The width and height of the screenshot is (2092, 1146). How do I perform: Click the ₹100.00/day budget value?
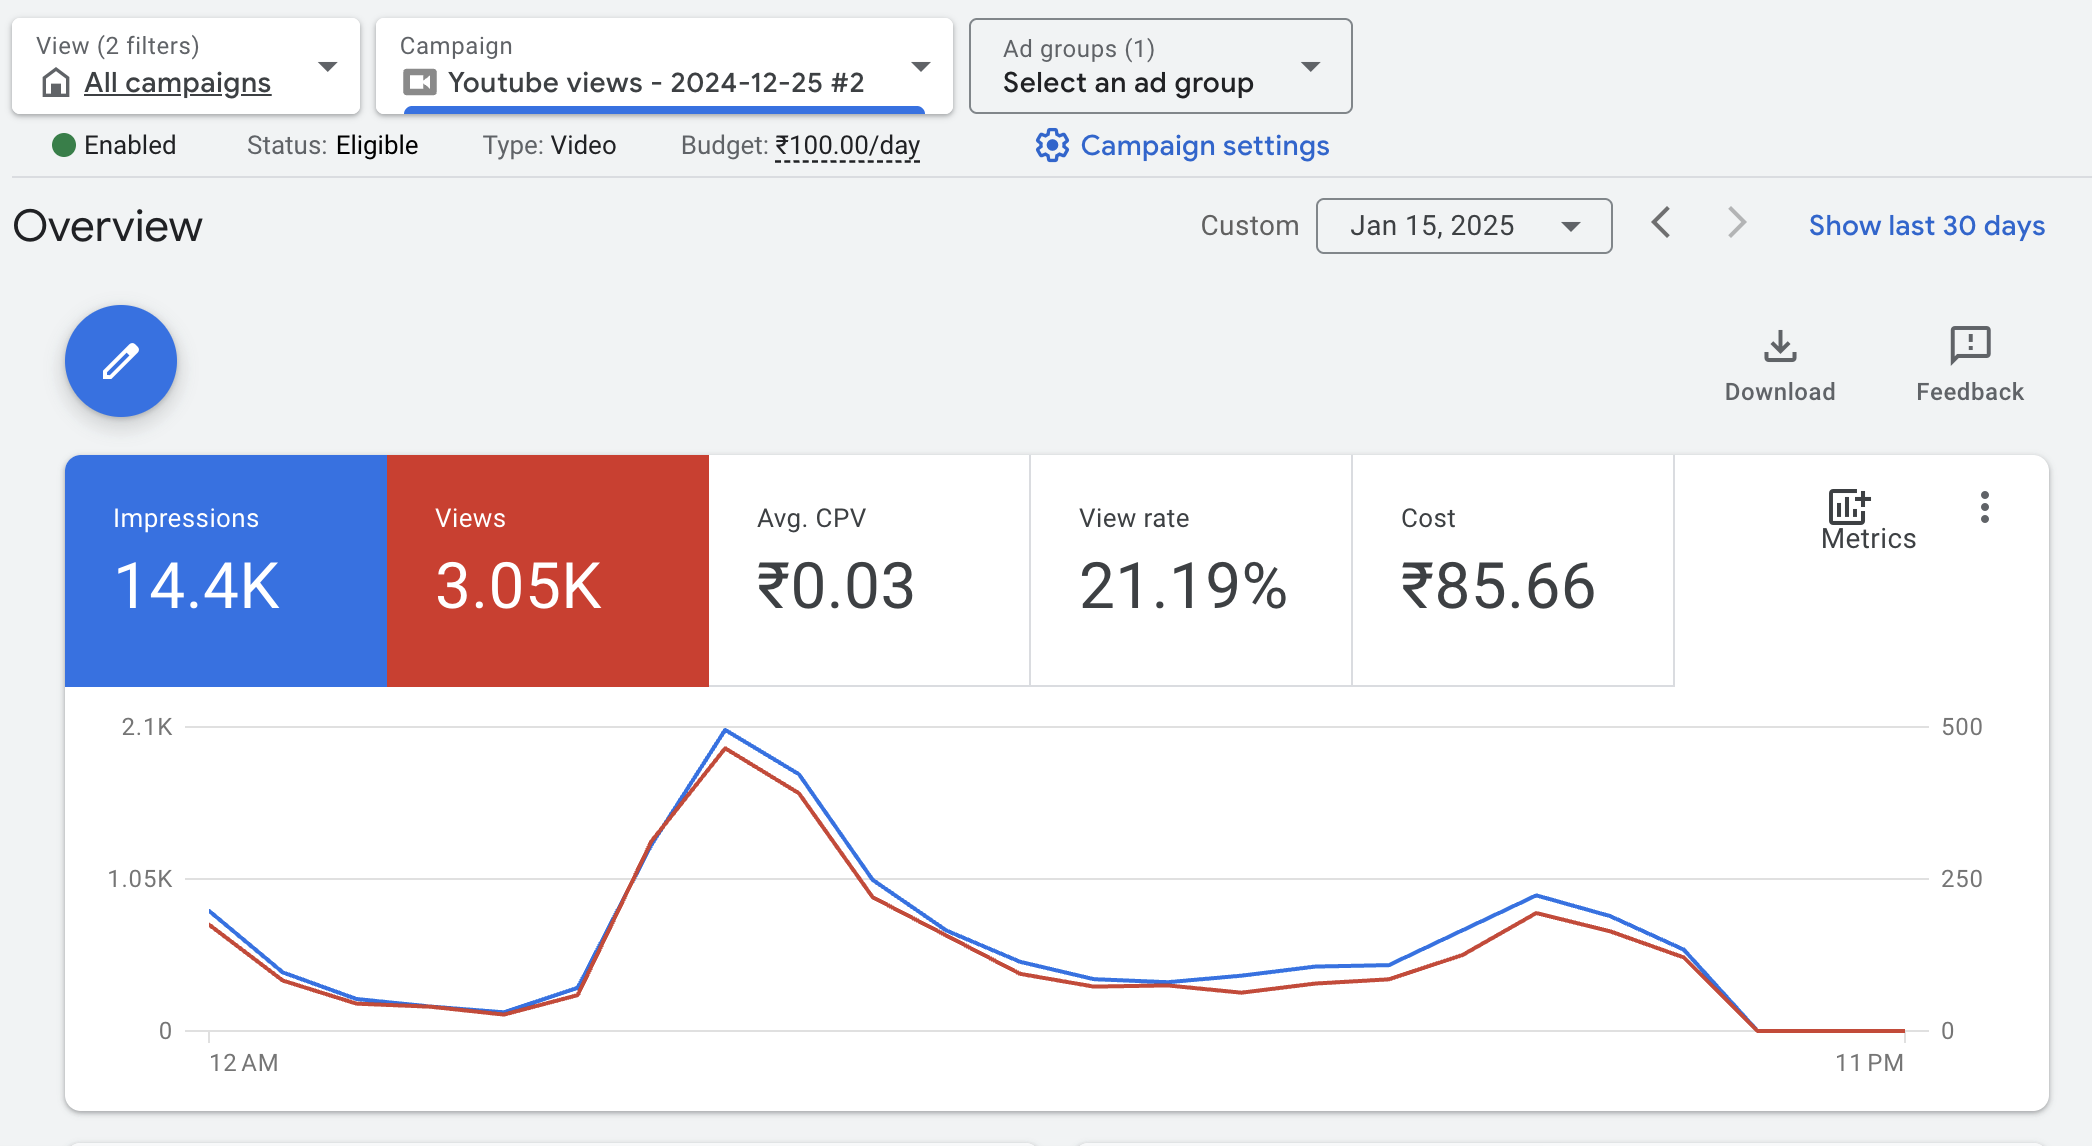(x=847, y=146)
